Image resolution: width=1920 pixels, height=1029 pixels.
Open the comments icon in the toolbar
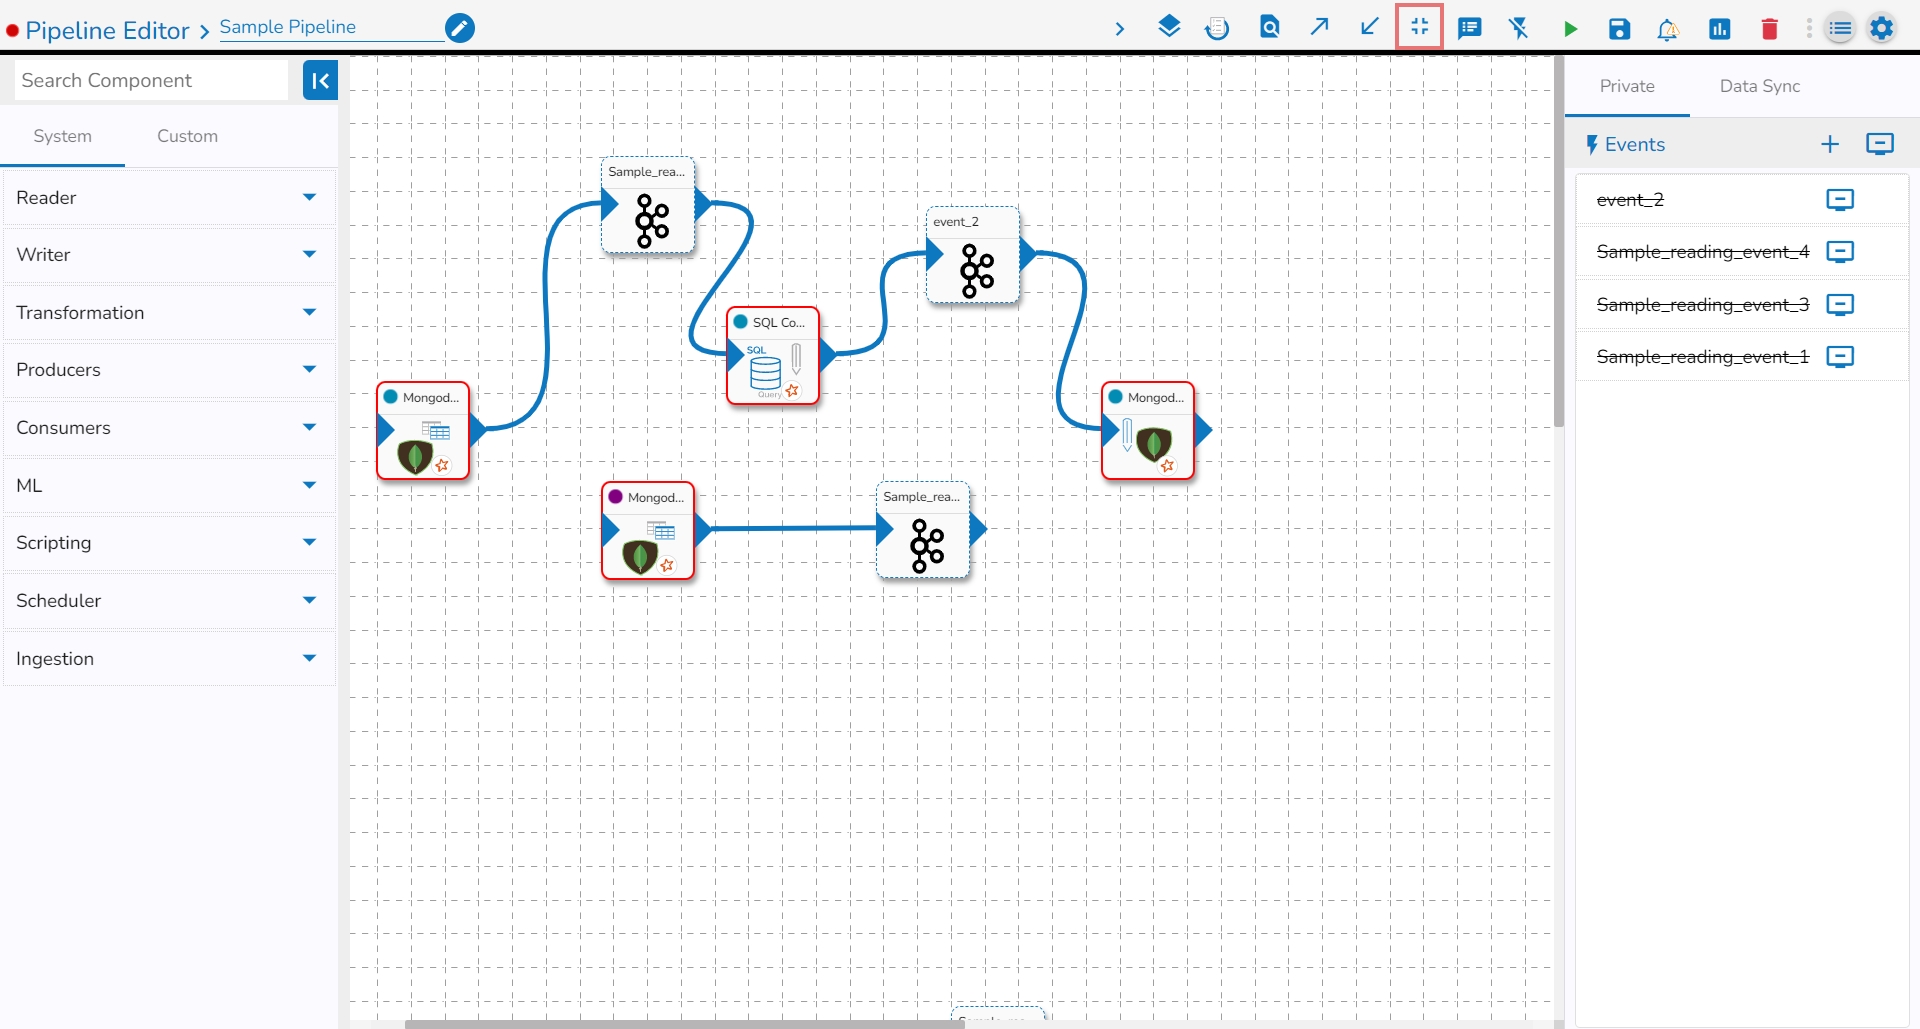click(x=1469, y=28)
